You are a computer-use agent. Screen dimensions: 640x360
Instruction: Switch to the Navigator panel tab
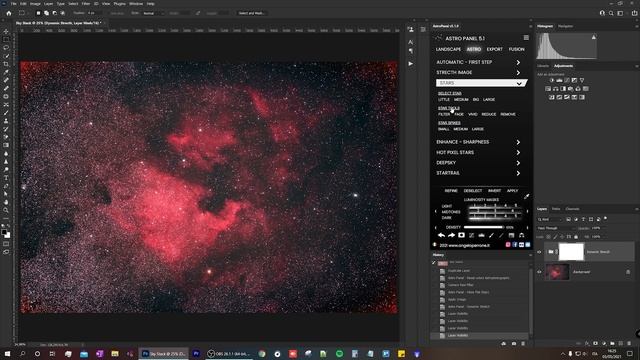pyautogui.click(x=565, y=26)
